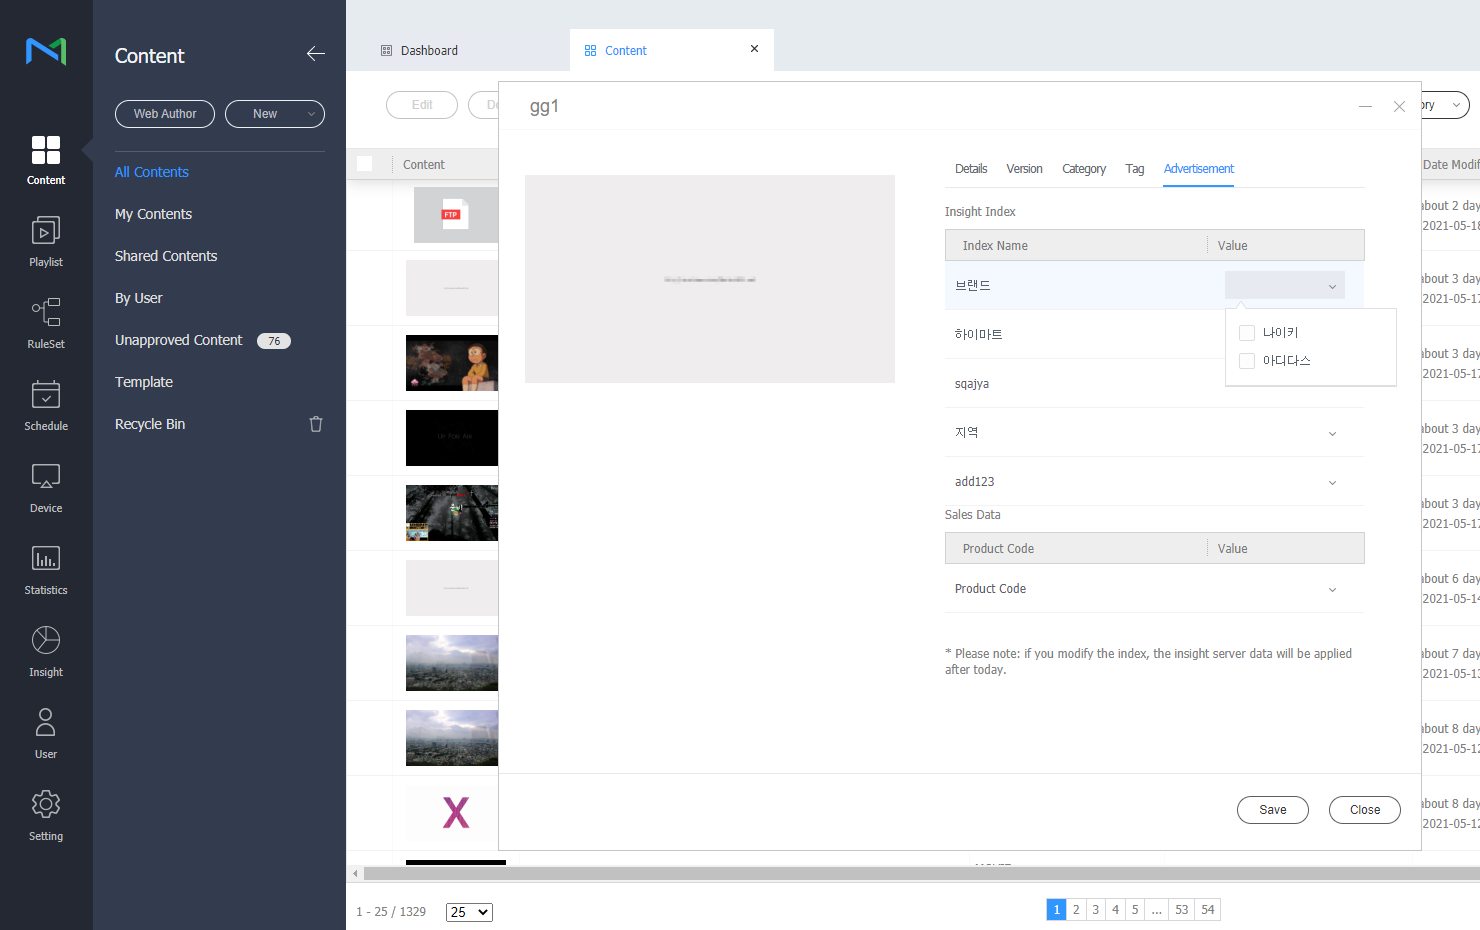
Task: Collapse Content panel with back arrow
Action: pyautogui.click(x=316, y=54)
